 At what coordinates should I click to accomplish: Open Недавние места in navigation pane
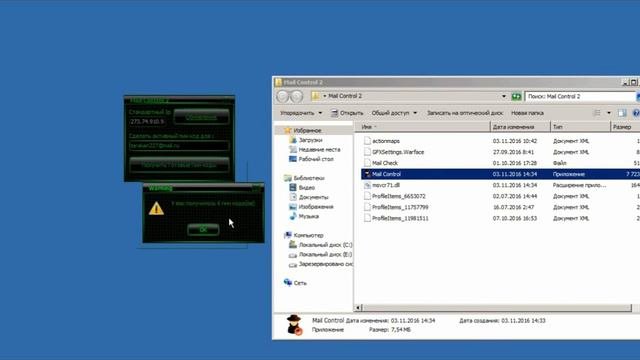coord(319,149)
